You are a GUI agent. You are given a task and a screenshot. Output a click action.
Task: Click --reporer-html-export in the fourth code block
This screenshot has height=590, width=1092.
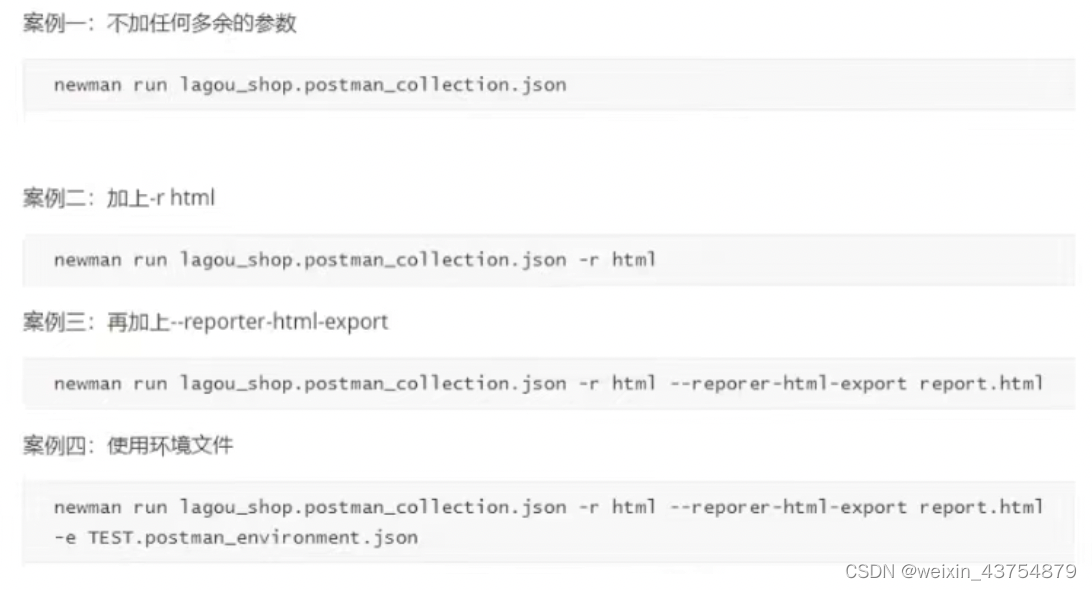[x=787, y=508]
